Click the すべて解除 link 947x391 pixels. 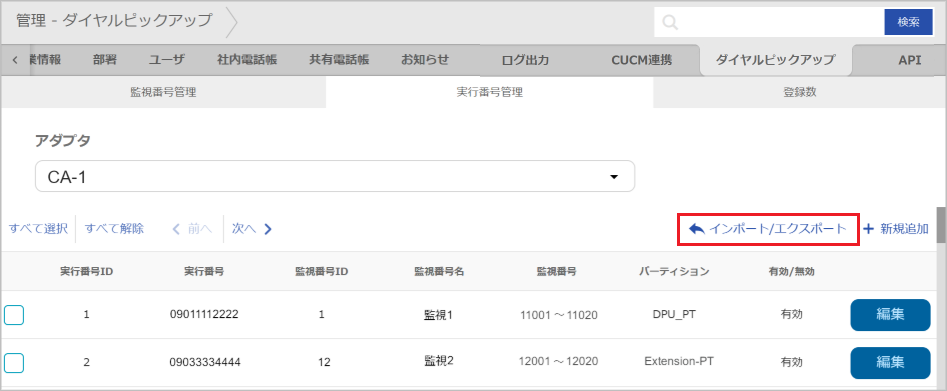pyautogui.click(x=114, y=229)
